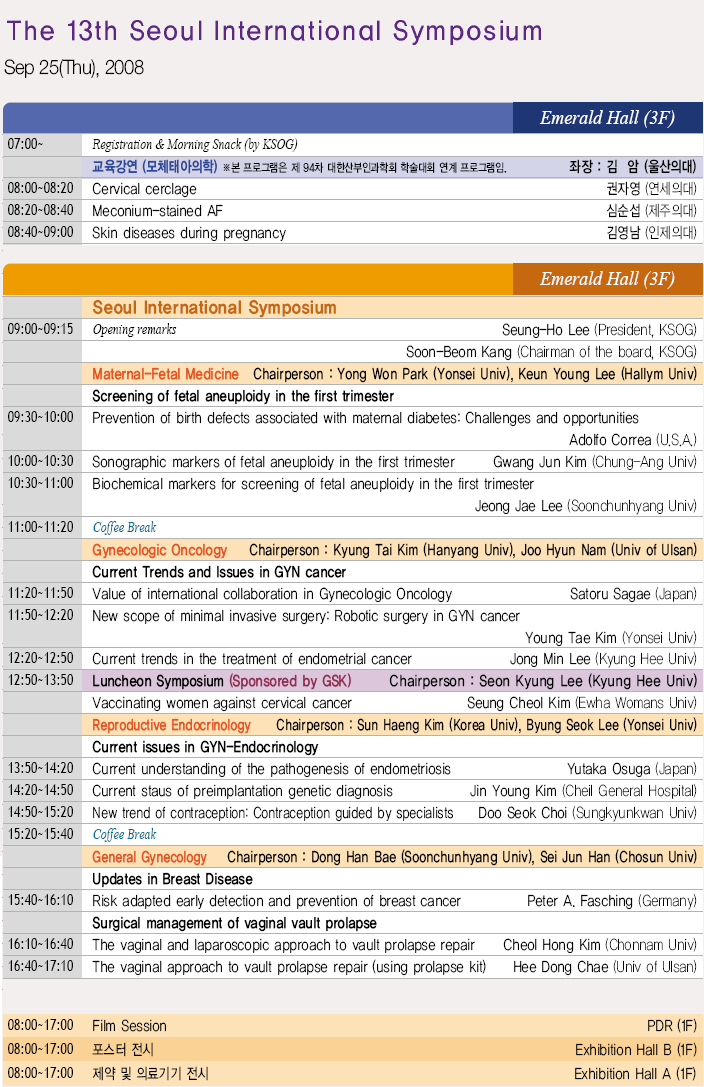Click the '교육강연 (모체태아의학)' heading
The height and width of the screenshot is (1087, 704).
(x=155, y=166)
